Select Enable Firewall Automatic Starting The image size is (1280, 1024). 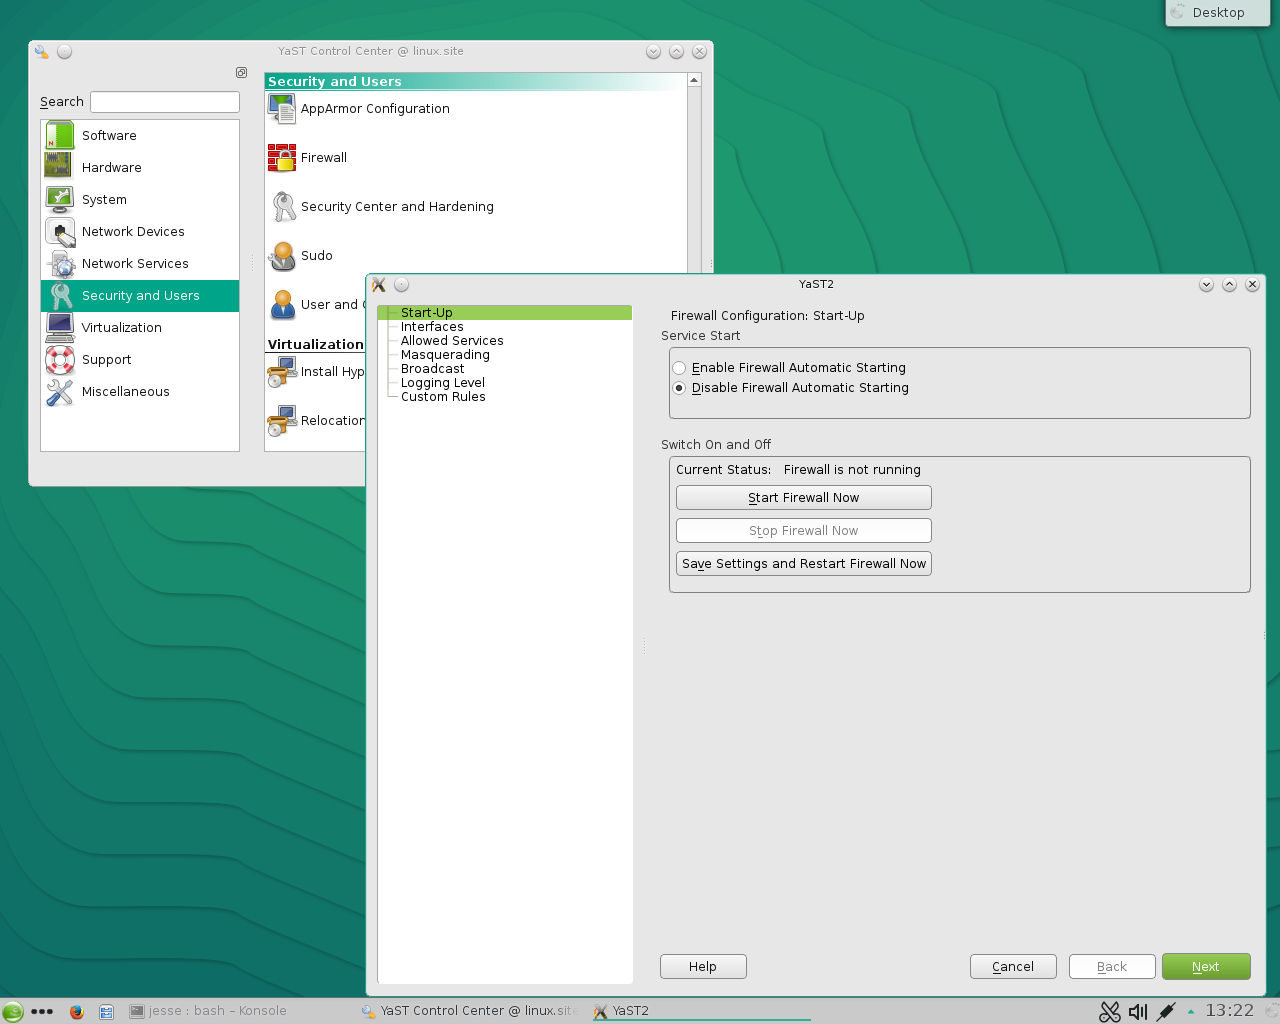789,367
